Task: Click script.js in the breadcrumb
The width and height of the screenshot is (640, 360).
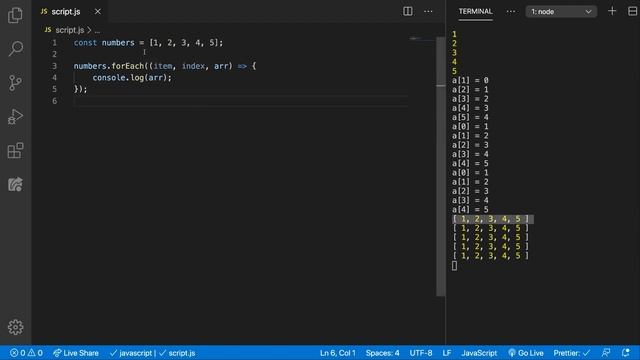Action: [69, 30]
